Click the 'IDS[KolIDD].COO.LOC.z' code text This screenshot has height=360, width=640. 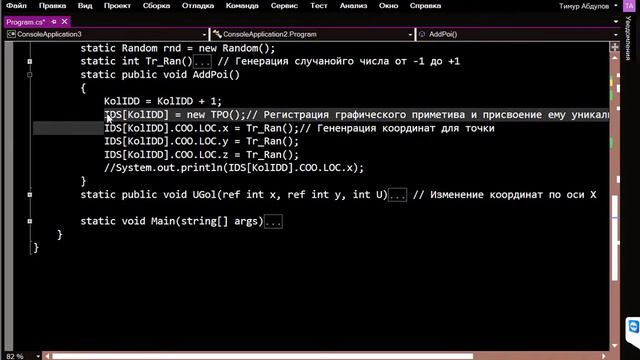[x=166, y=155]
